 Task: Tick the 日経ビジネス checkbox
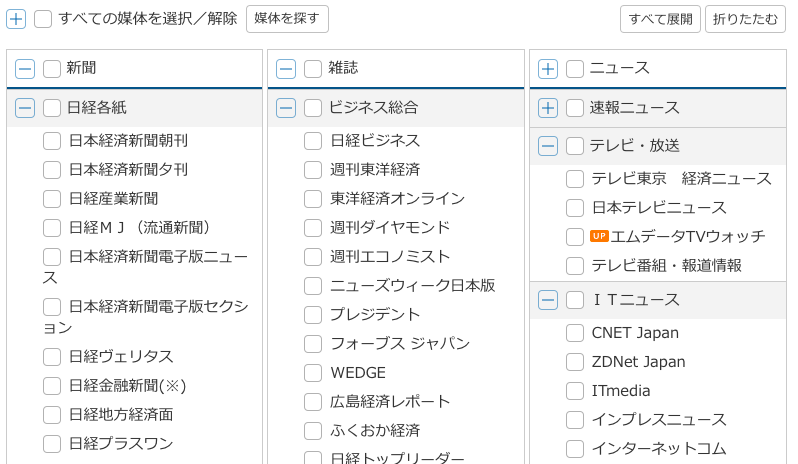click(x=313, y=141)
